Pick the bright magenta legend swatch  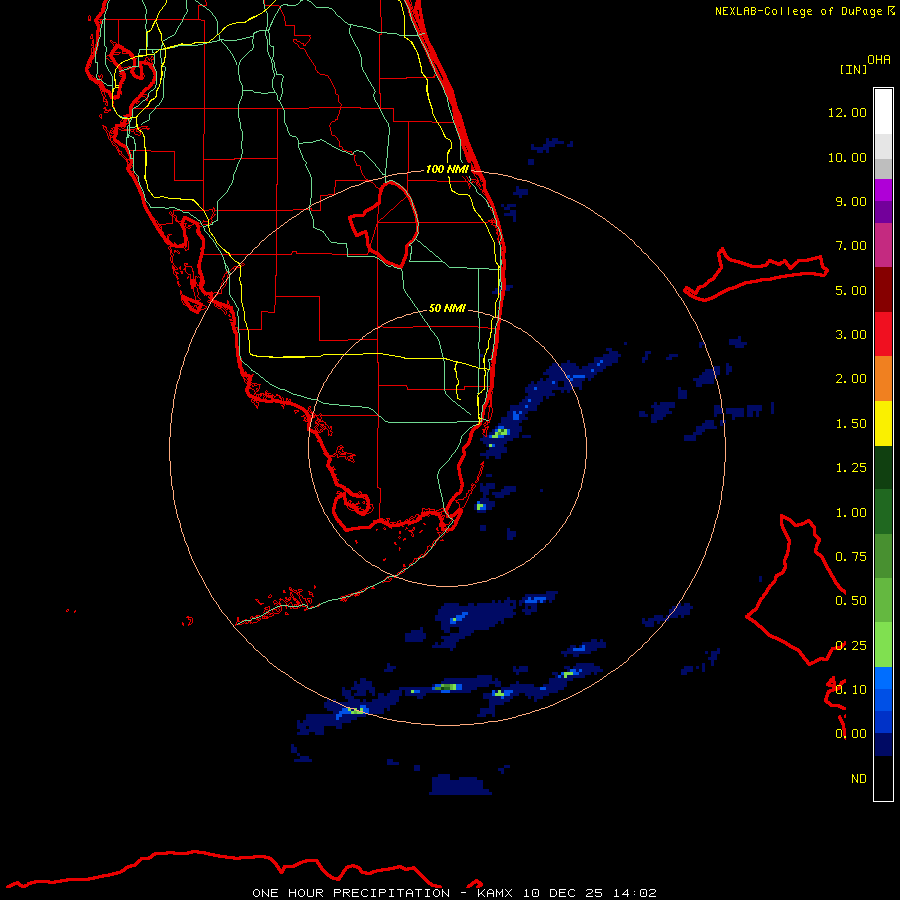click(883, 190)
